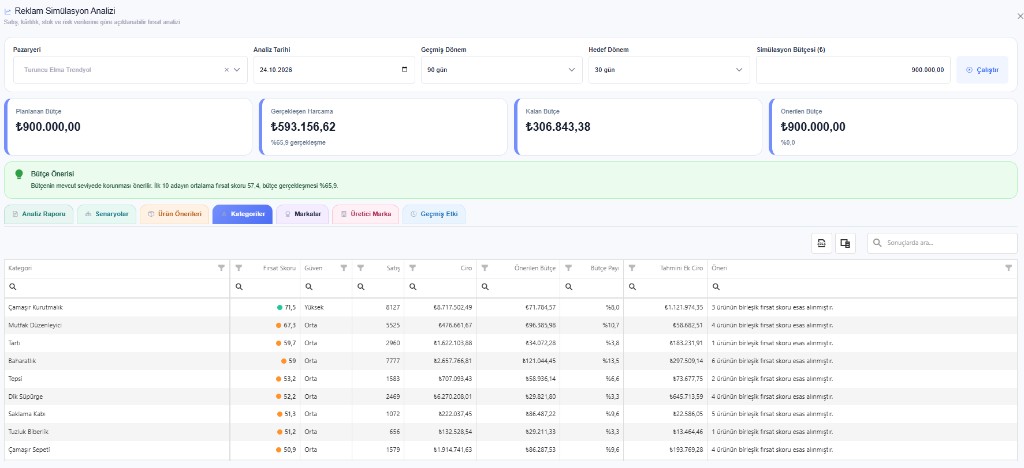Open filter menu for Kategori column
The width and height of the screenshot is (1024, 468).
(x=221, y=268)
